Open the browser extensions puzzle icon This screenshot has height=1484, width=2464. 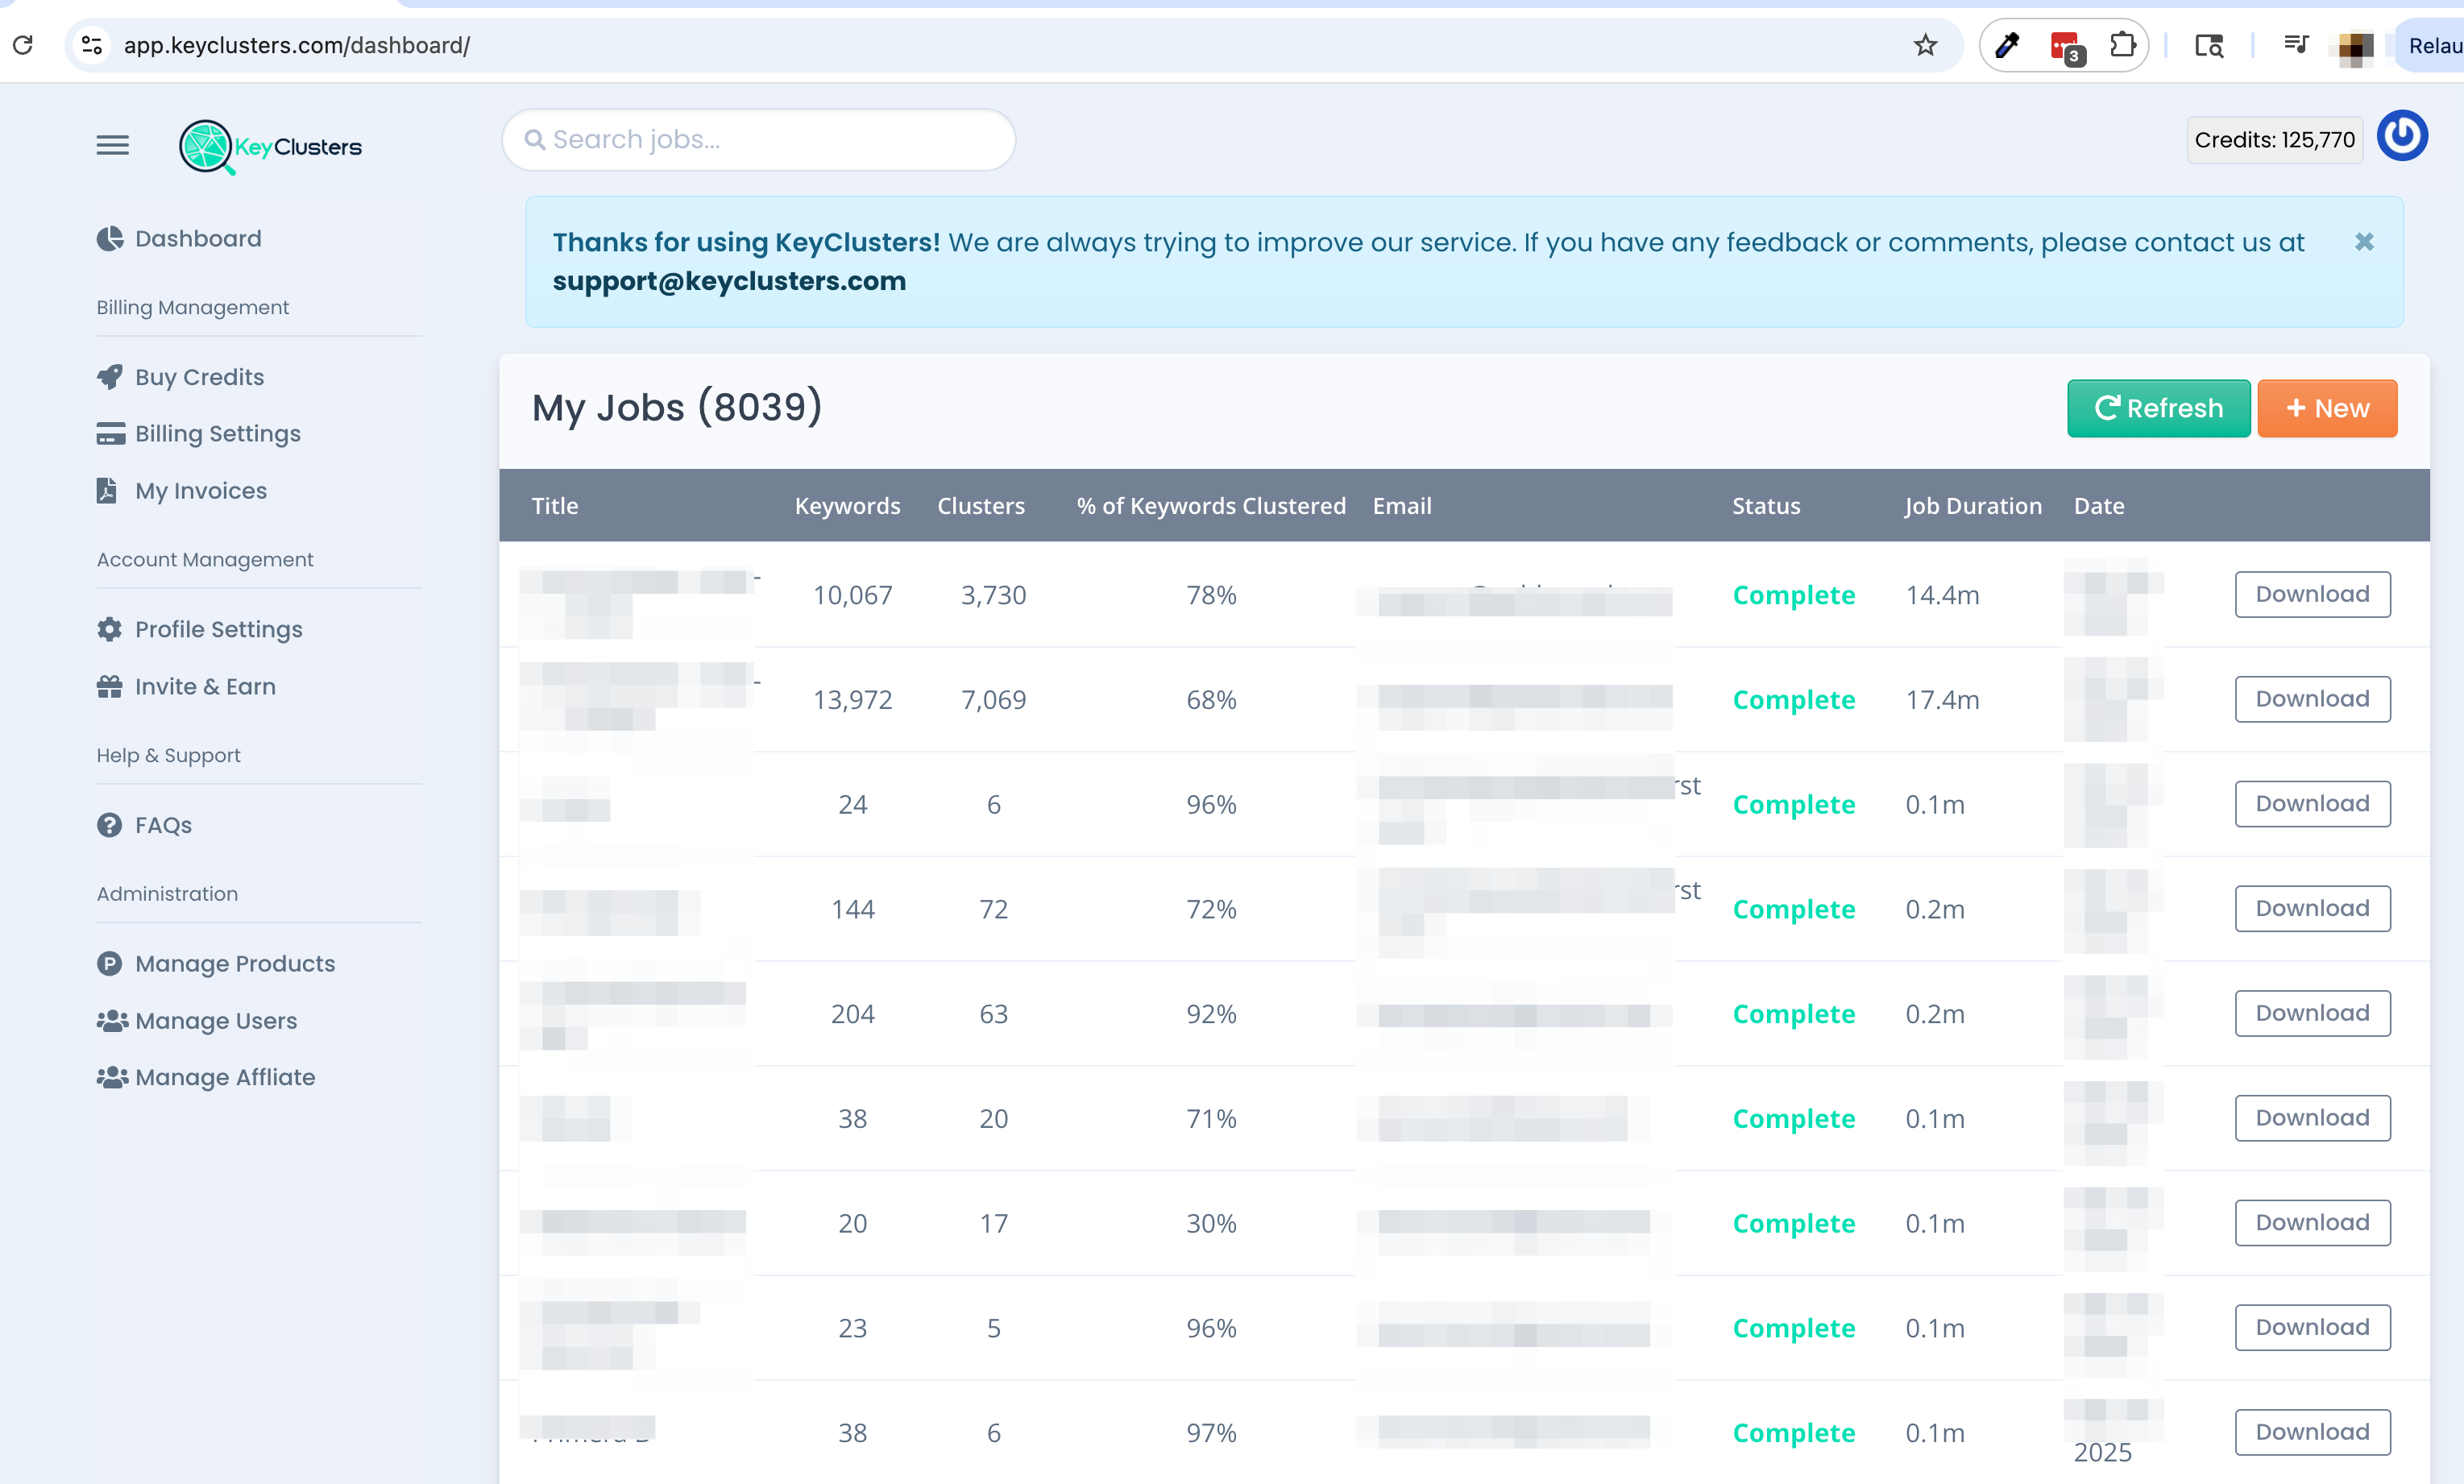coord(2123,44)
